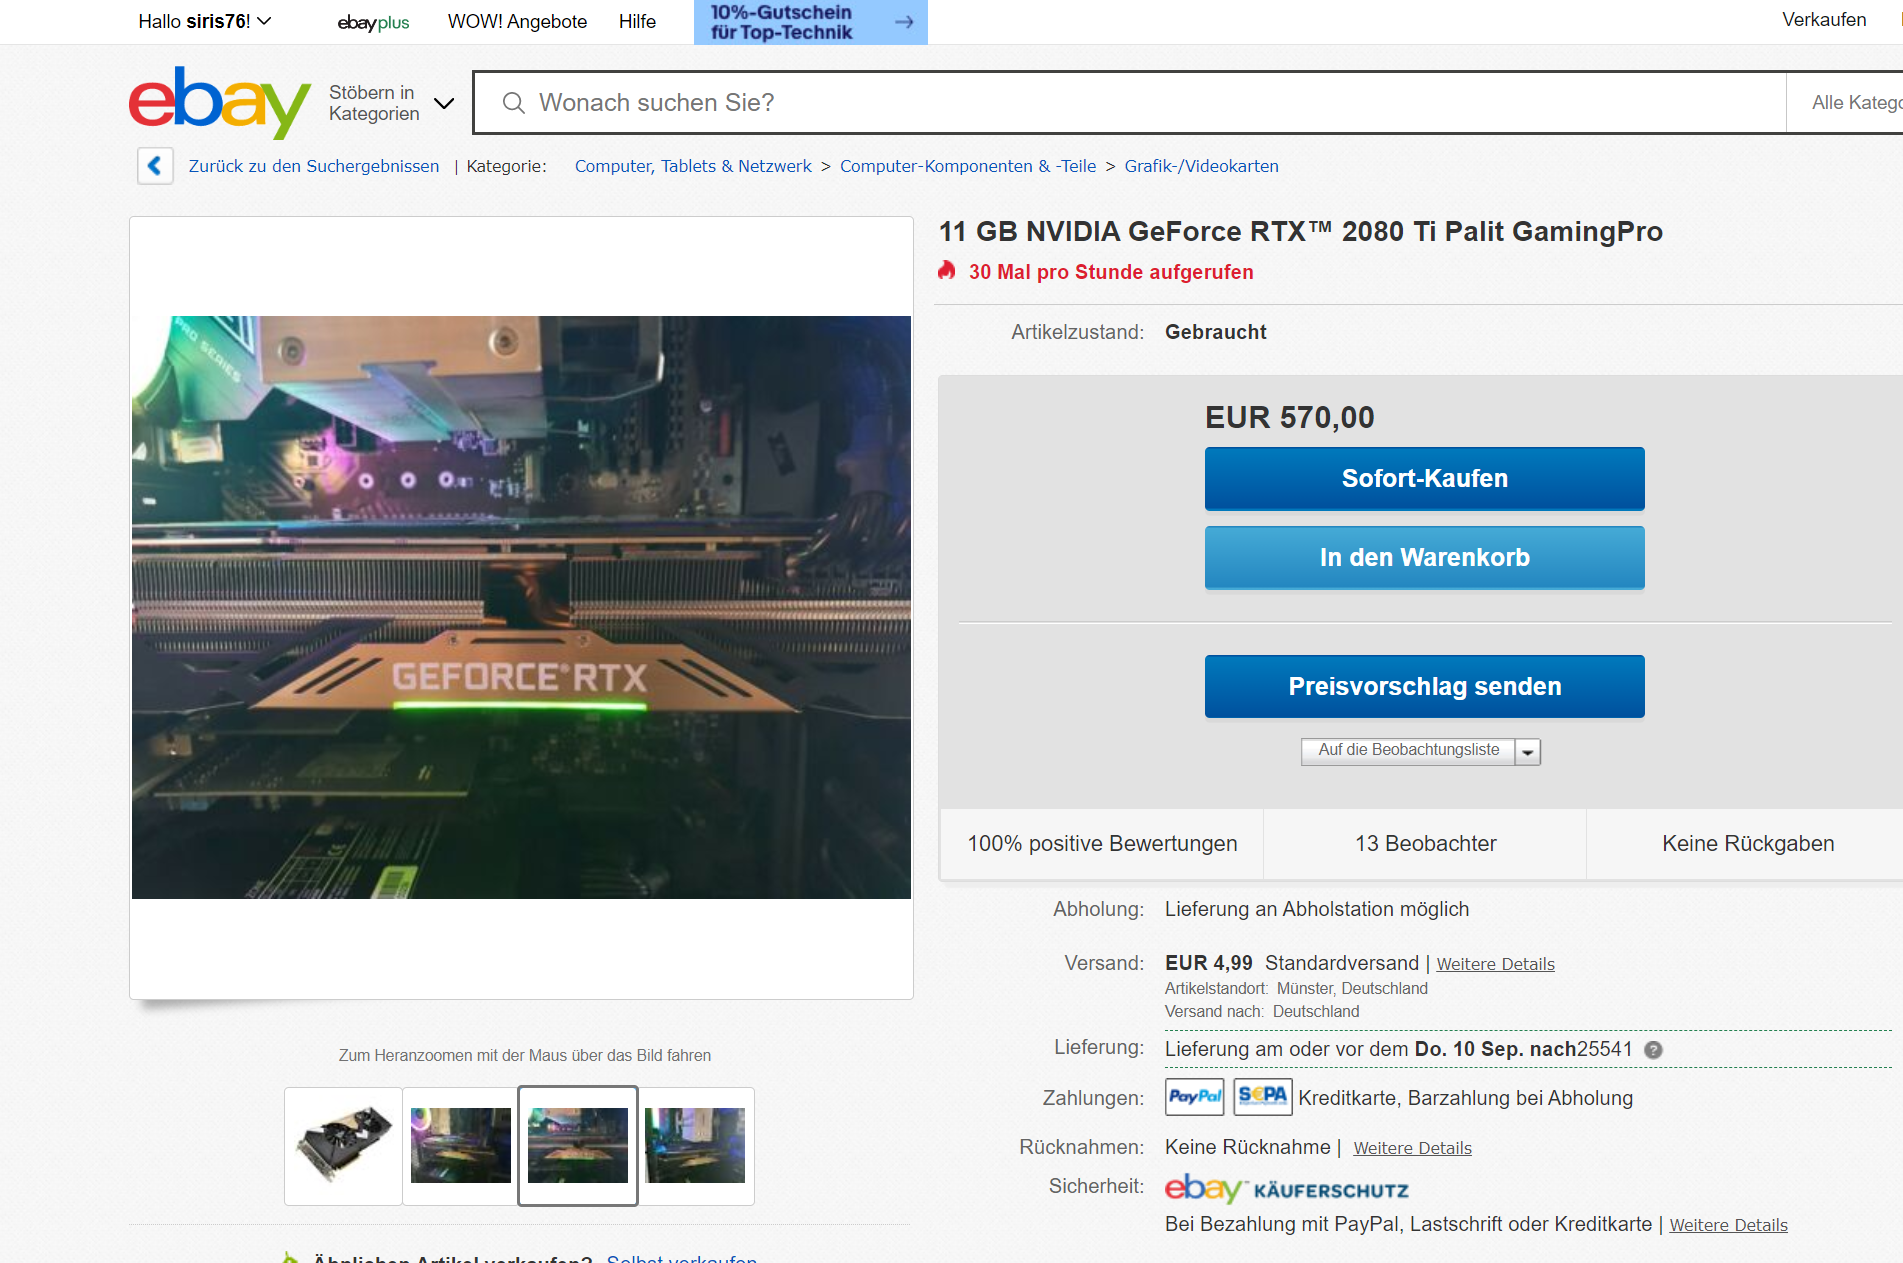
Task: Open the Hilfe menu item
Action: (x=637, y=22)
